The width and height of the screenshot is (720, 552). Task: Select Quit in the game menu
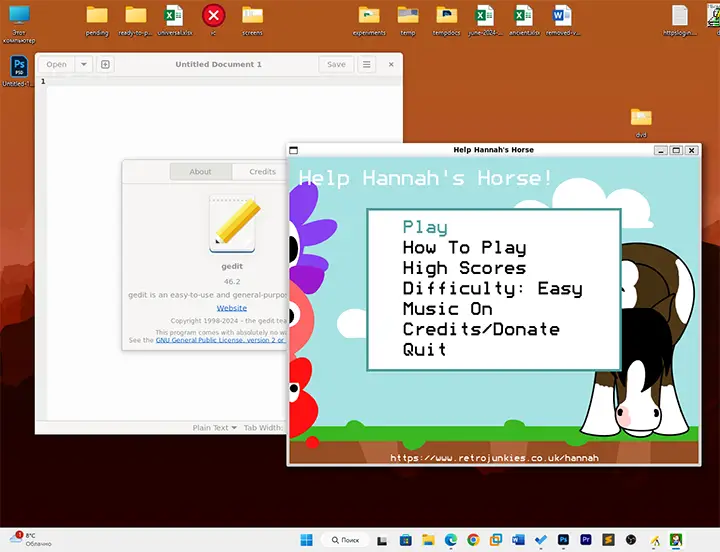coord(424,349)
